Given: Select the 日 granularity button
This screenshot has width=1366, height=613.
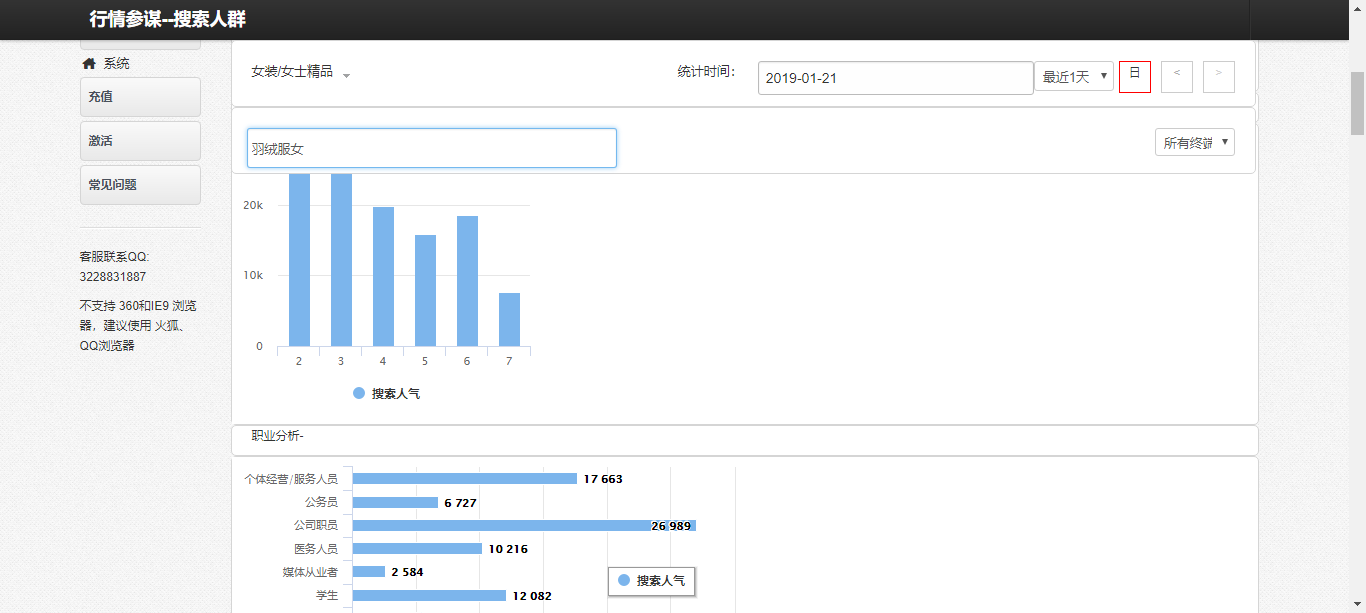Looking at the screenshot, I should point(1134,76).
